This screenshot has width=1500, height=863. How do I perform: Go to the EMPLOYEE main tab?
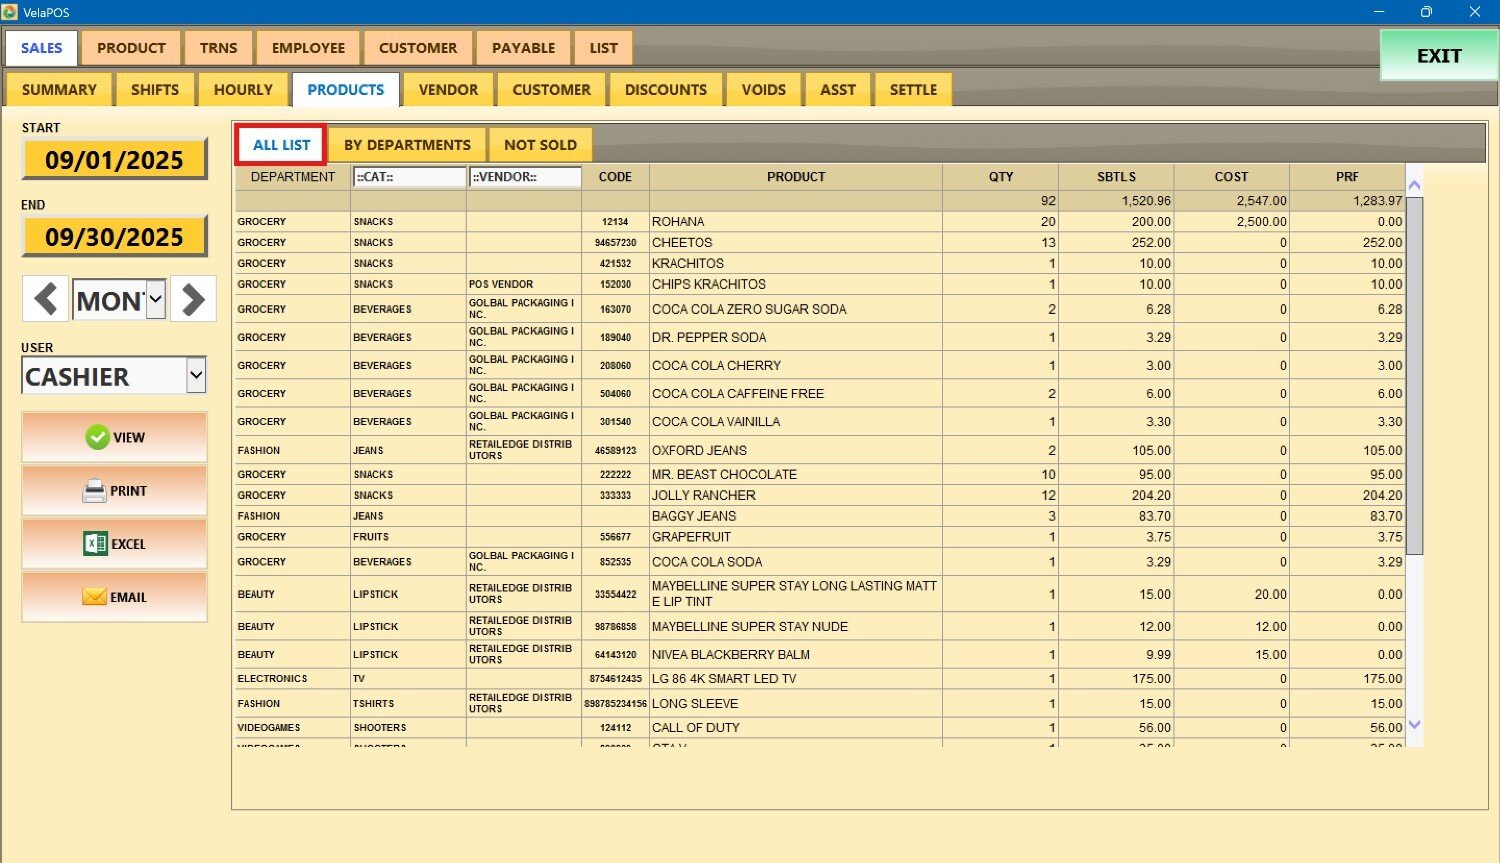click(x=308, y=48)
